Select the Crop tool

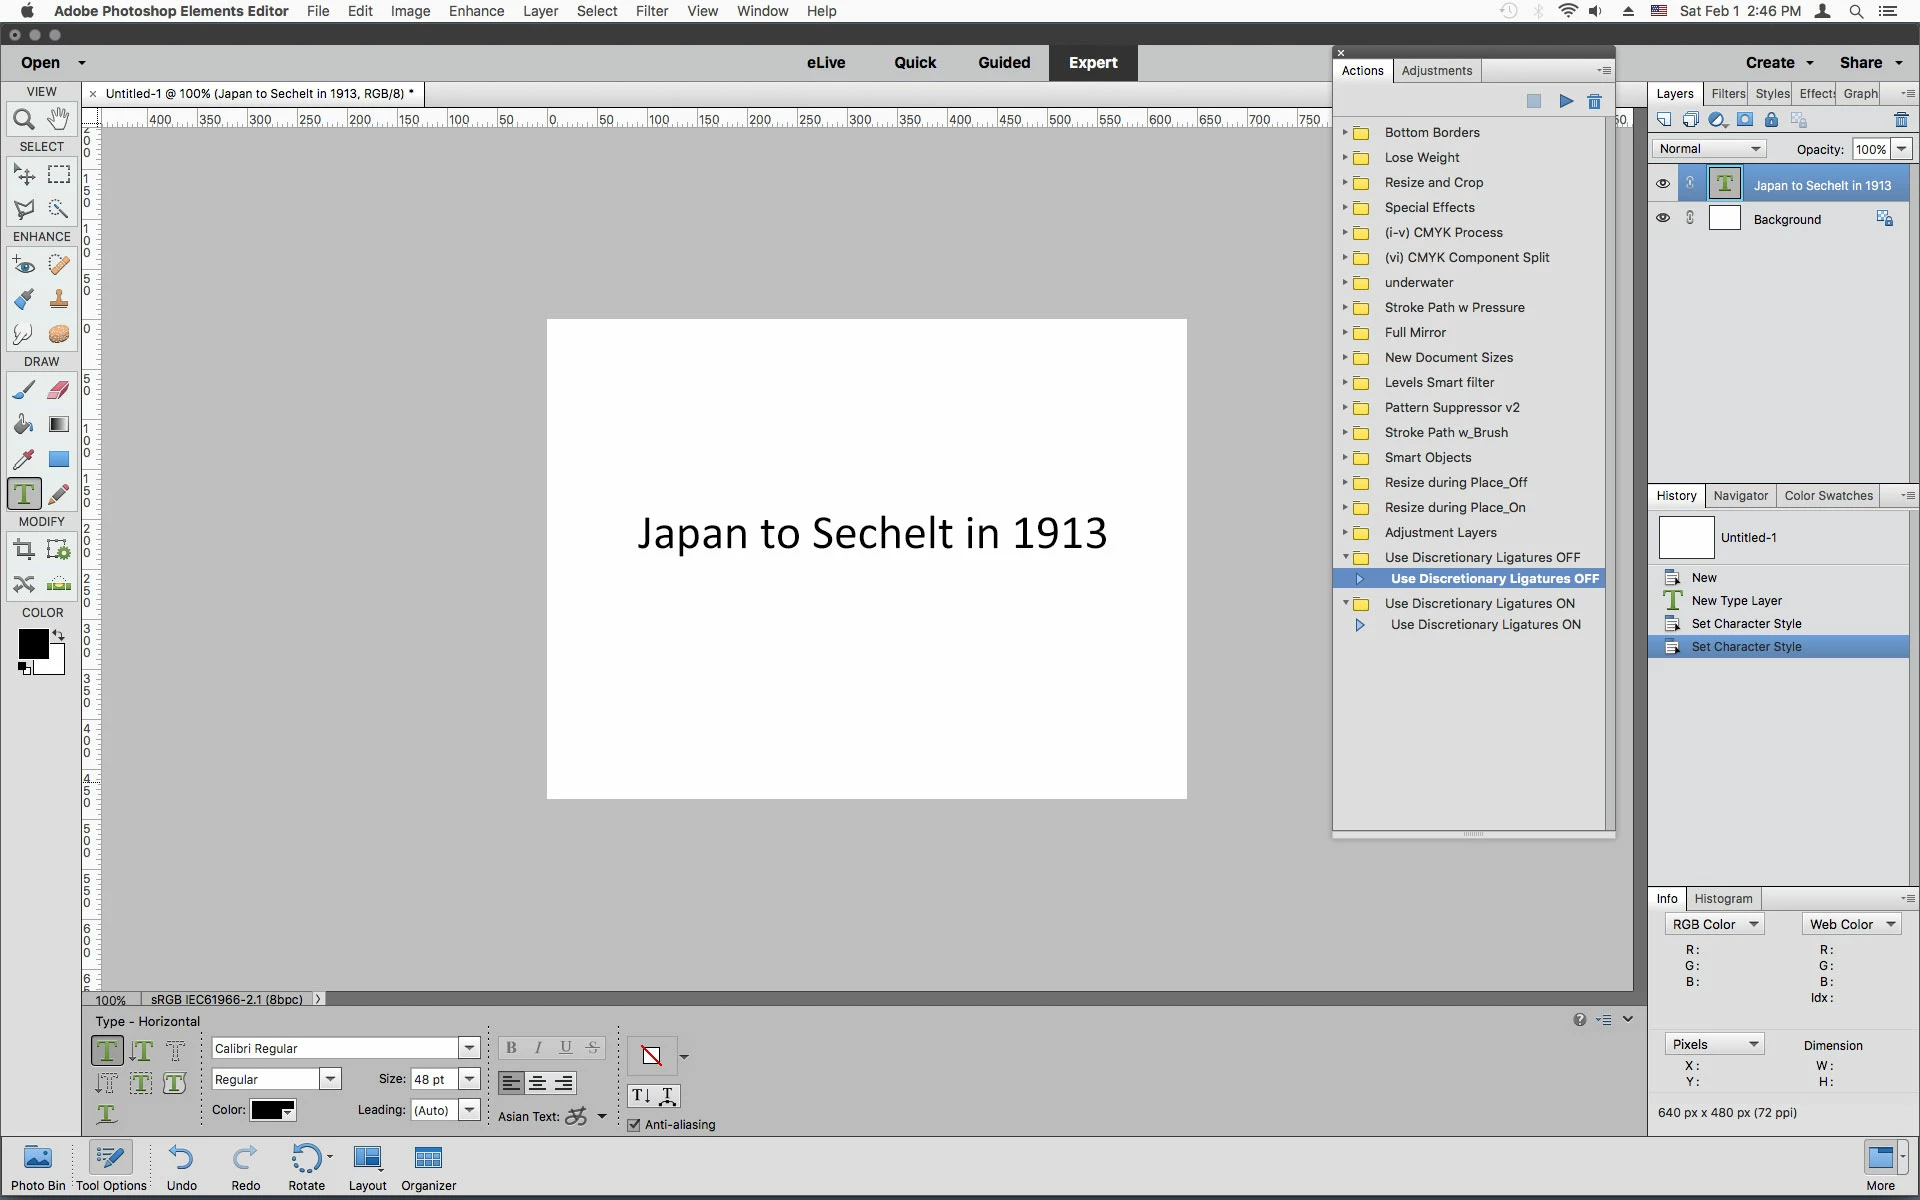click(x=24, y=549)
